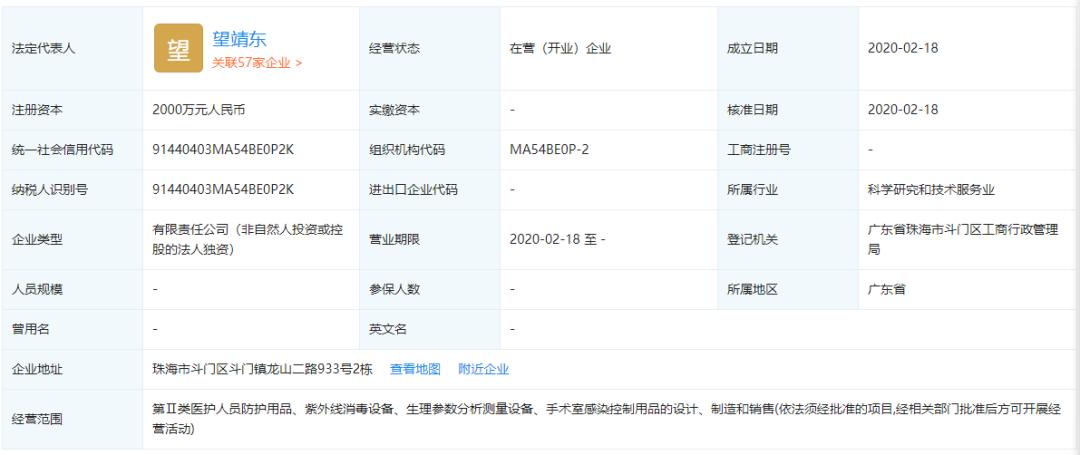
Task: Select the 注册资本 label
Action: tap(37, 109)
